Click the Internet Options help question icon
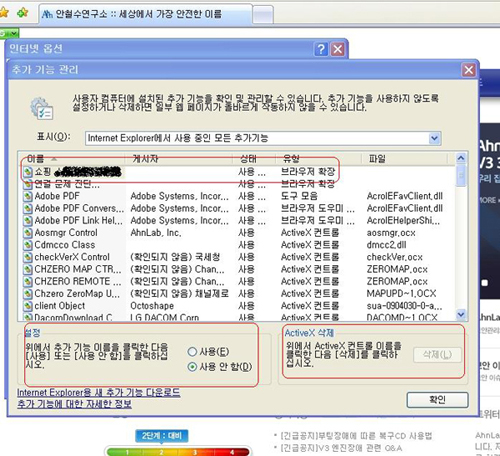The image size is (500, 456). pyautogui.click(x=321, y=50)
